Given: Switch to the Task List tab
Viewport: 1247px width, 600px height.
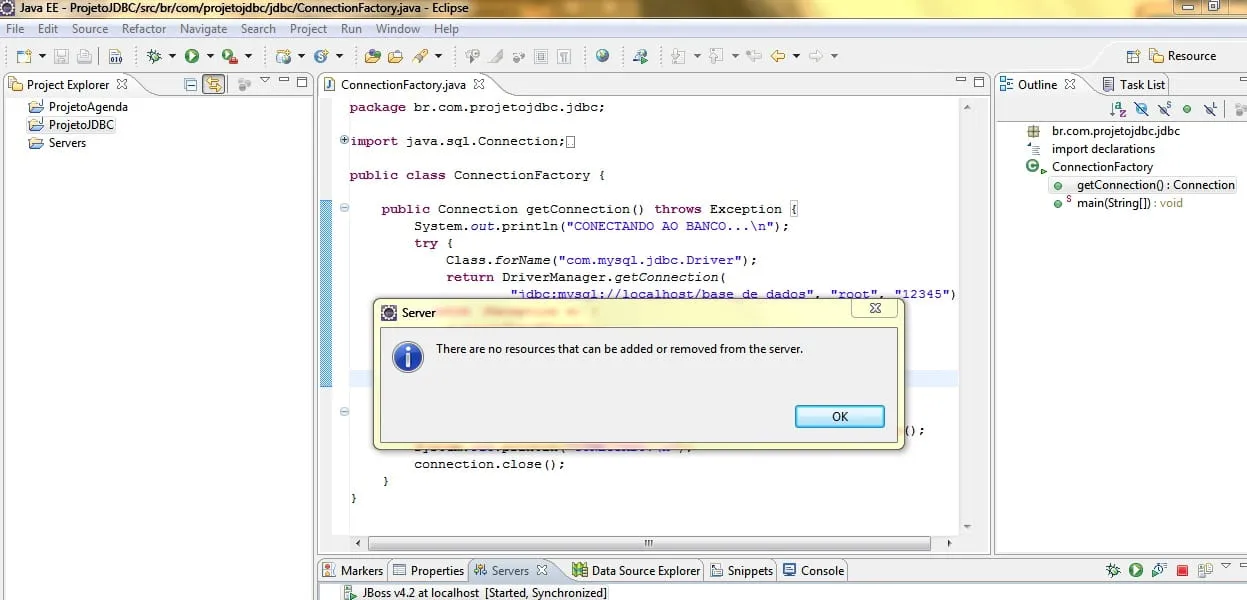Looking at the screenshot, I should 1141,85.
